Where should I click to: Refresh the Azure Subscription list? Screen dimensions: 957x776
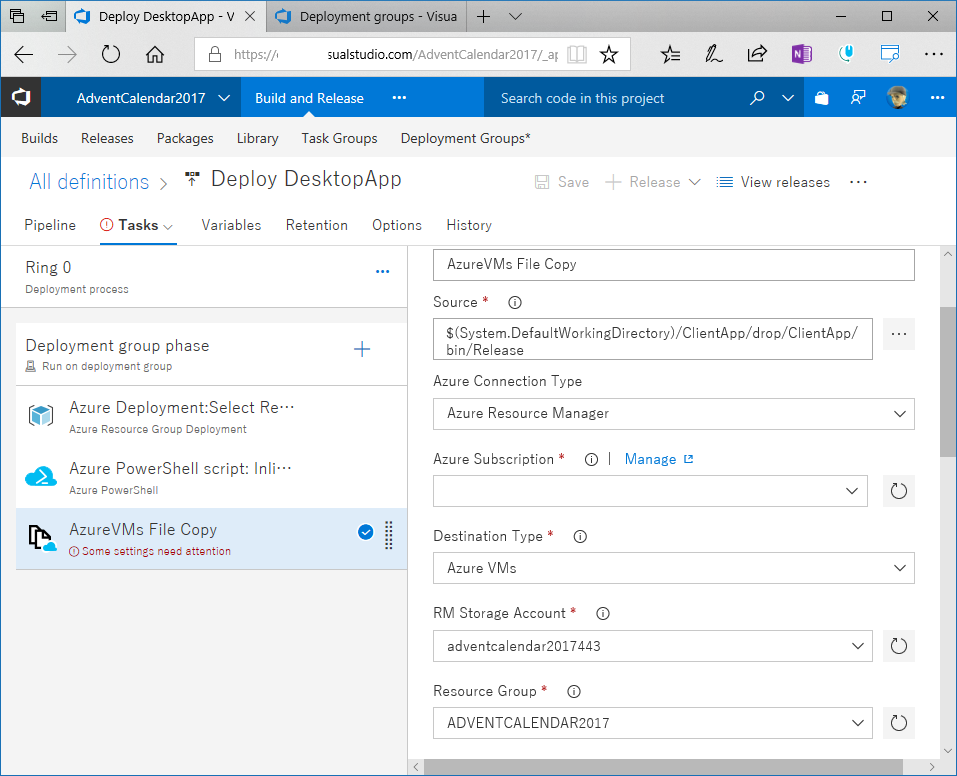click(x=898, y=491)
